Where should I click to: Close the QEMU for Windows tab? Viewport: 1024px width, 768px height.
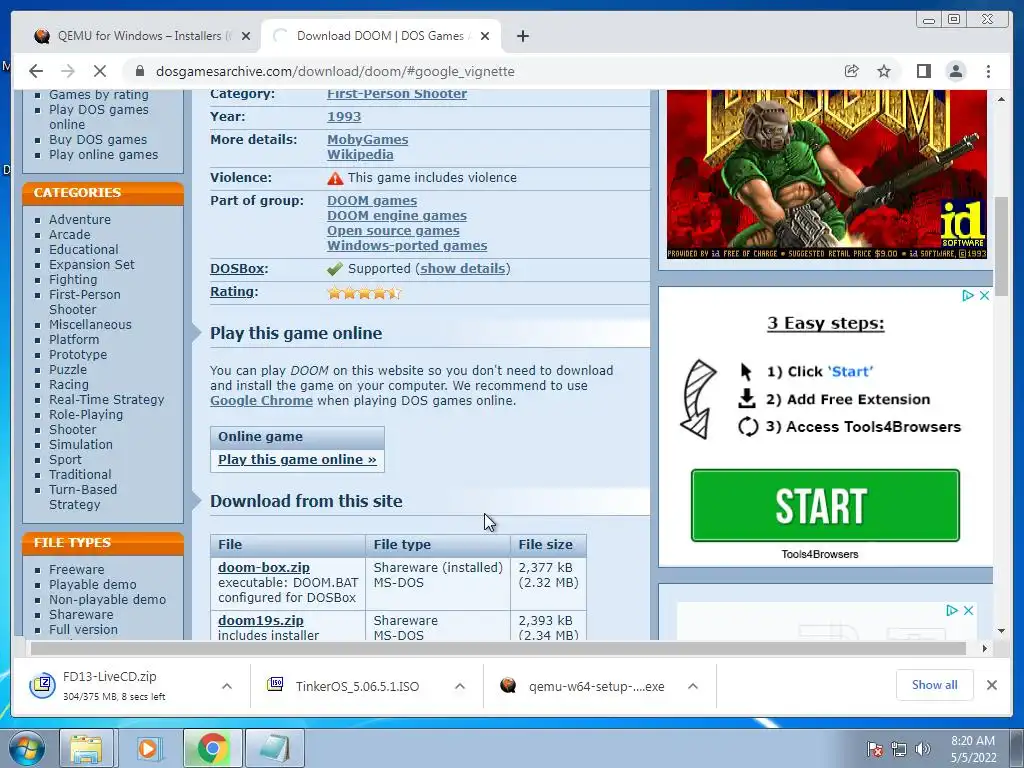[x=246, y=36]
